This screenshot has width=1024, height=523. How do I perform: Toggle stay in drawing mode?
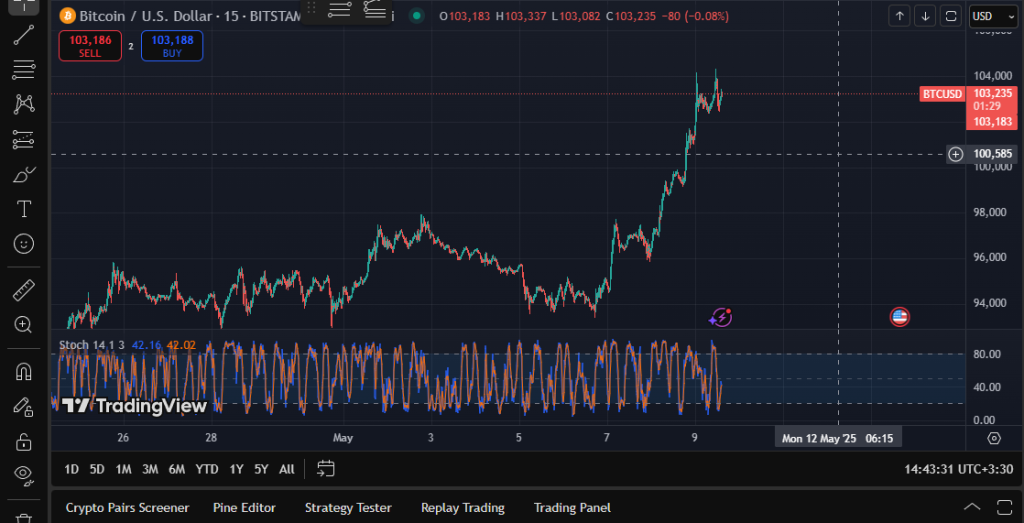coord(24,407)
